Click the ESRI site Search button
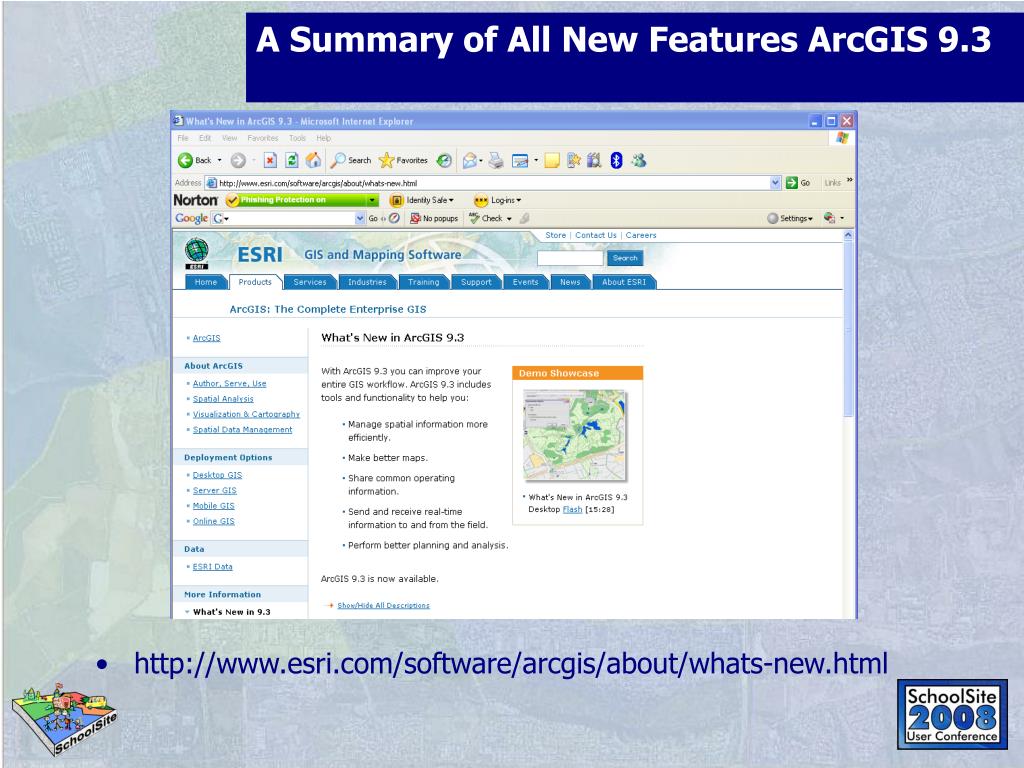Viewport: 1024px width, 768px height. click(625, 258)
